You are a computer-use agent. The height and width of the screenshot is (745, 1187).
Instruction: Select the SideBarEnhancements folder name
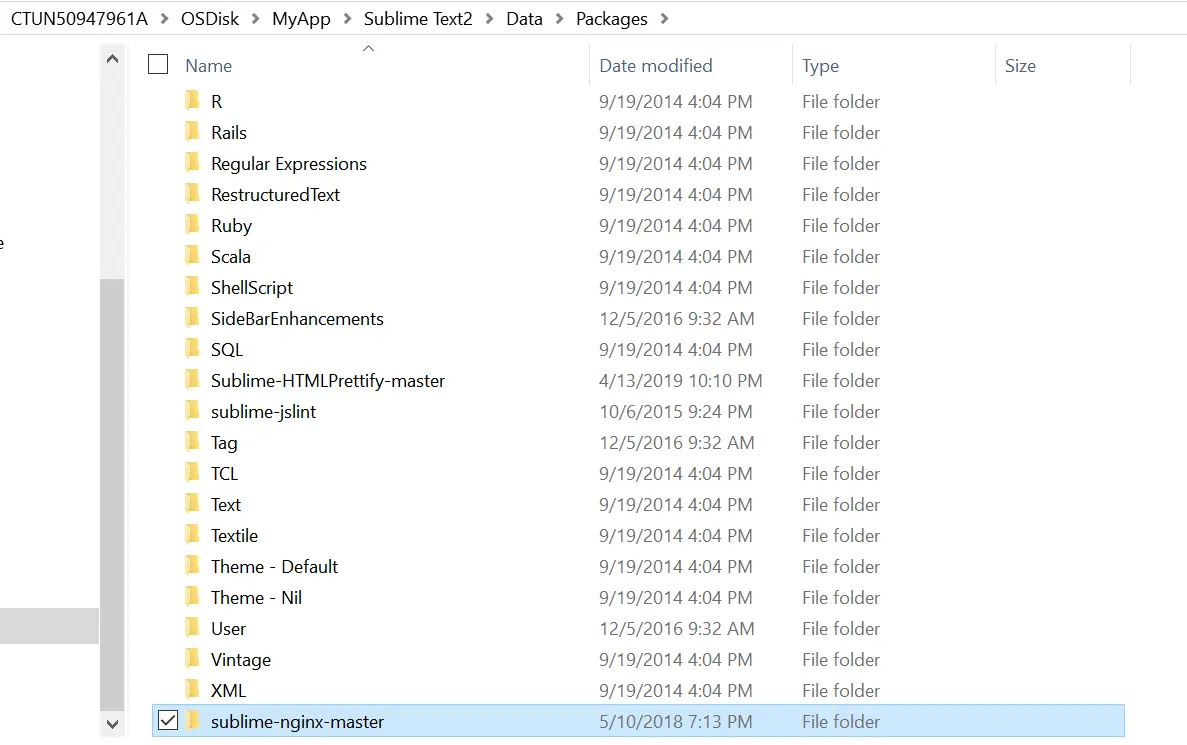297,319
